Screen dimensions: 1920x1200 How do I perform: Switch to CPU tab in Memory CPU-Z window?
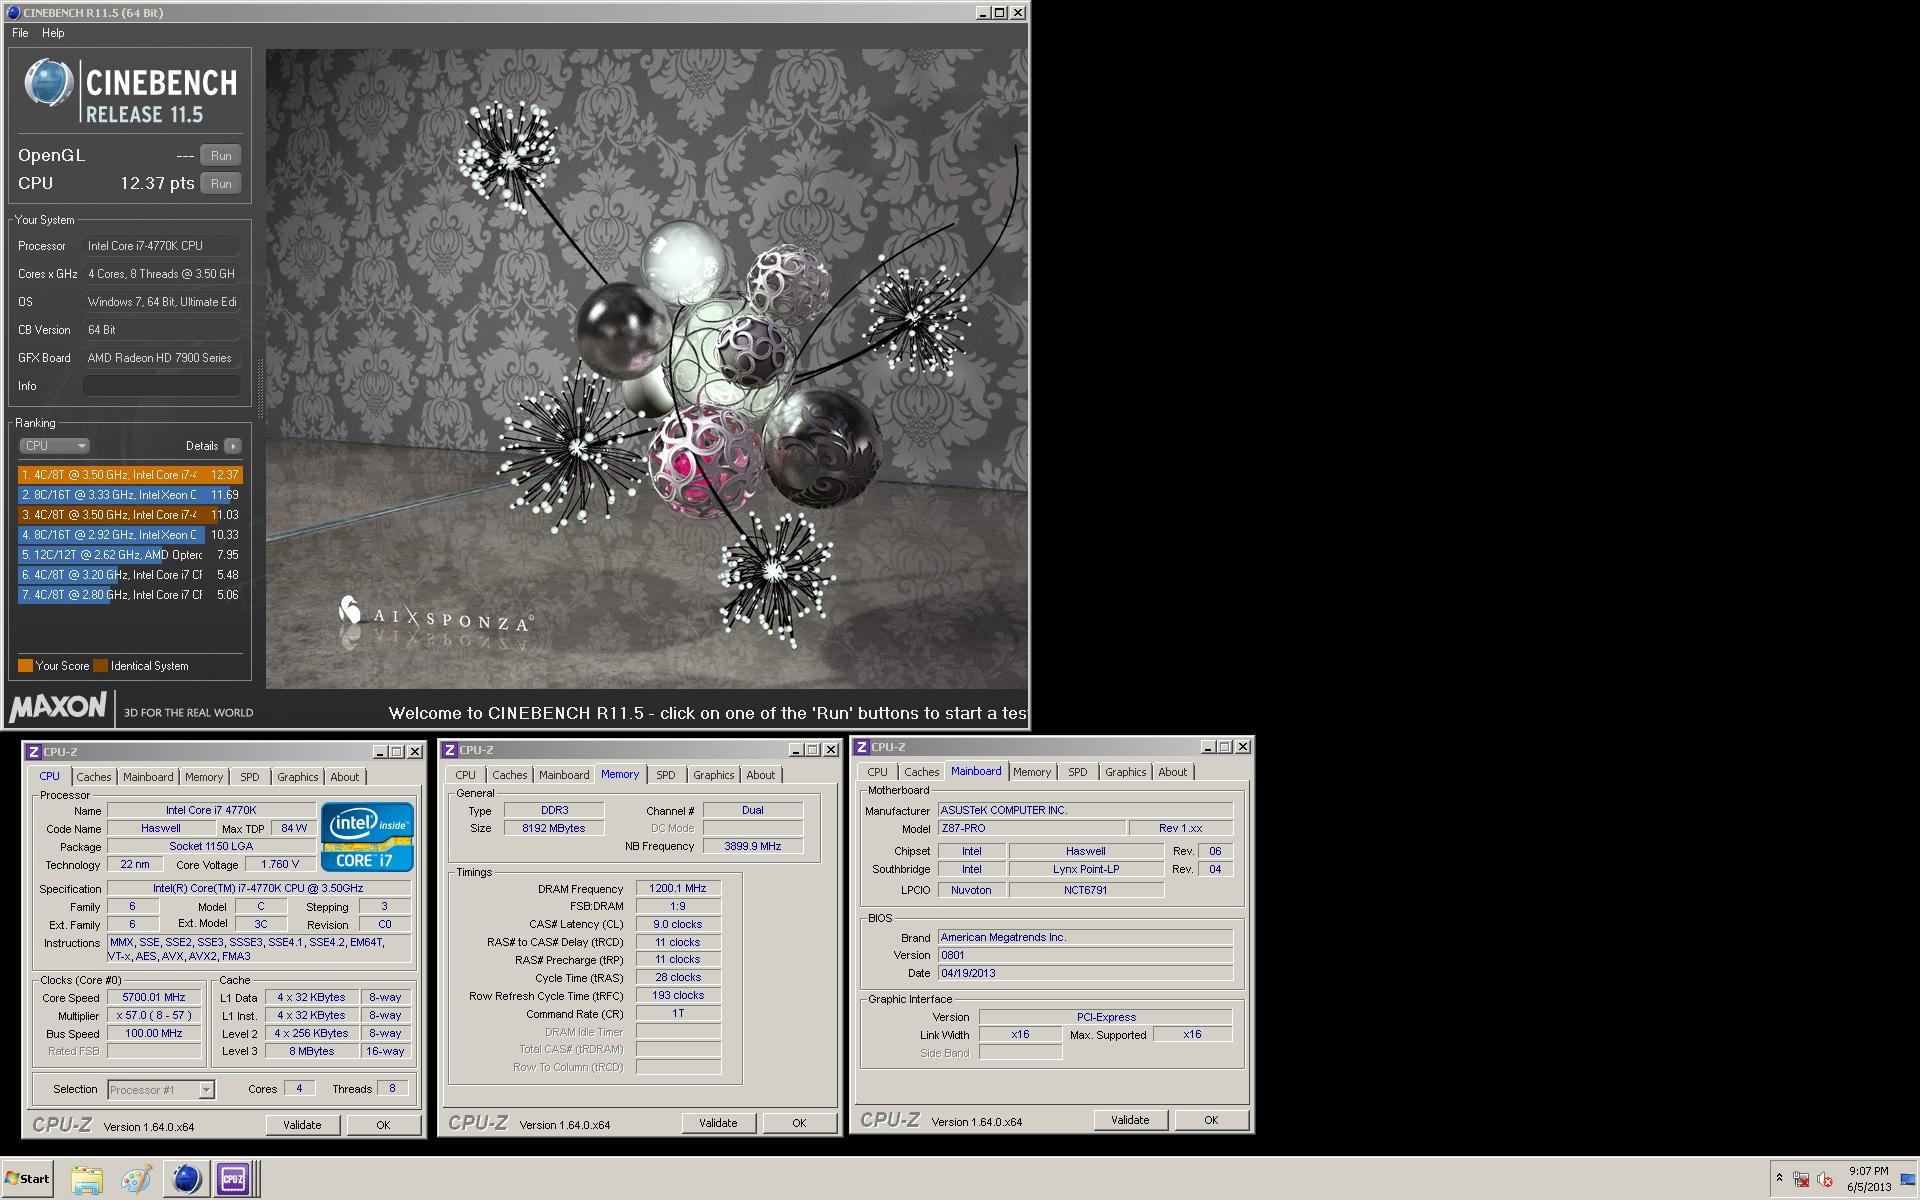point(466,775)
